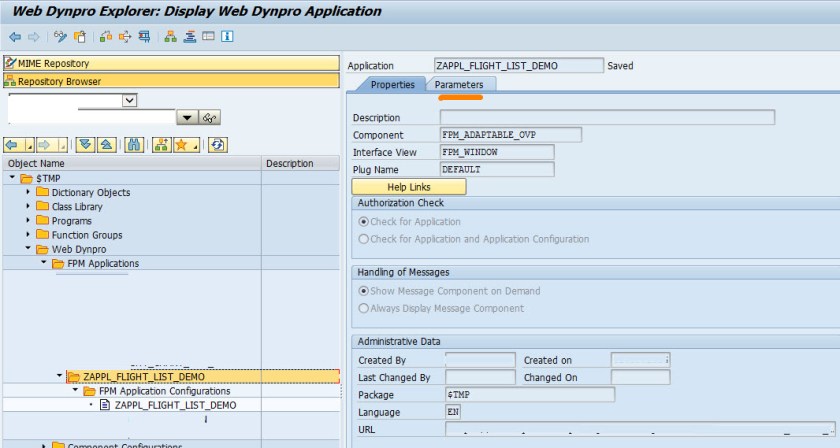This screenshot has width=840, height=448.
Task: Click the binoculars Find icon in tree toolbar
Action: 134,145
